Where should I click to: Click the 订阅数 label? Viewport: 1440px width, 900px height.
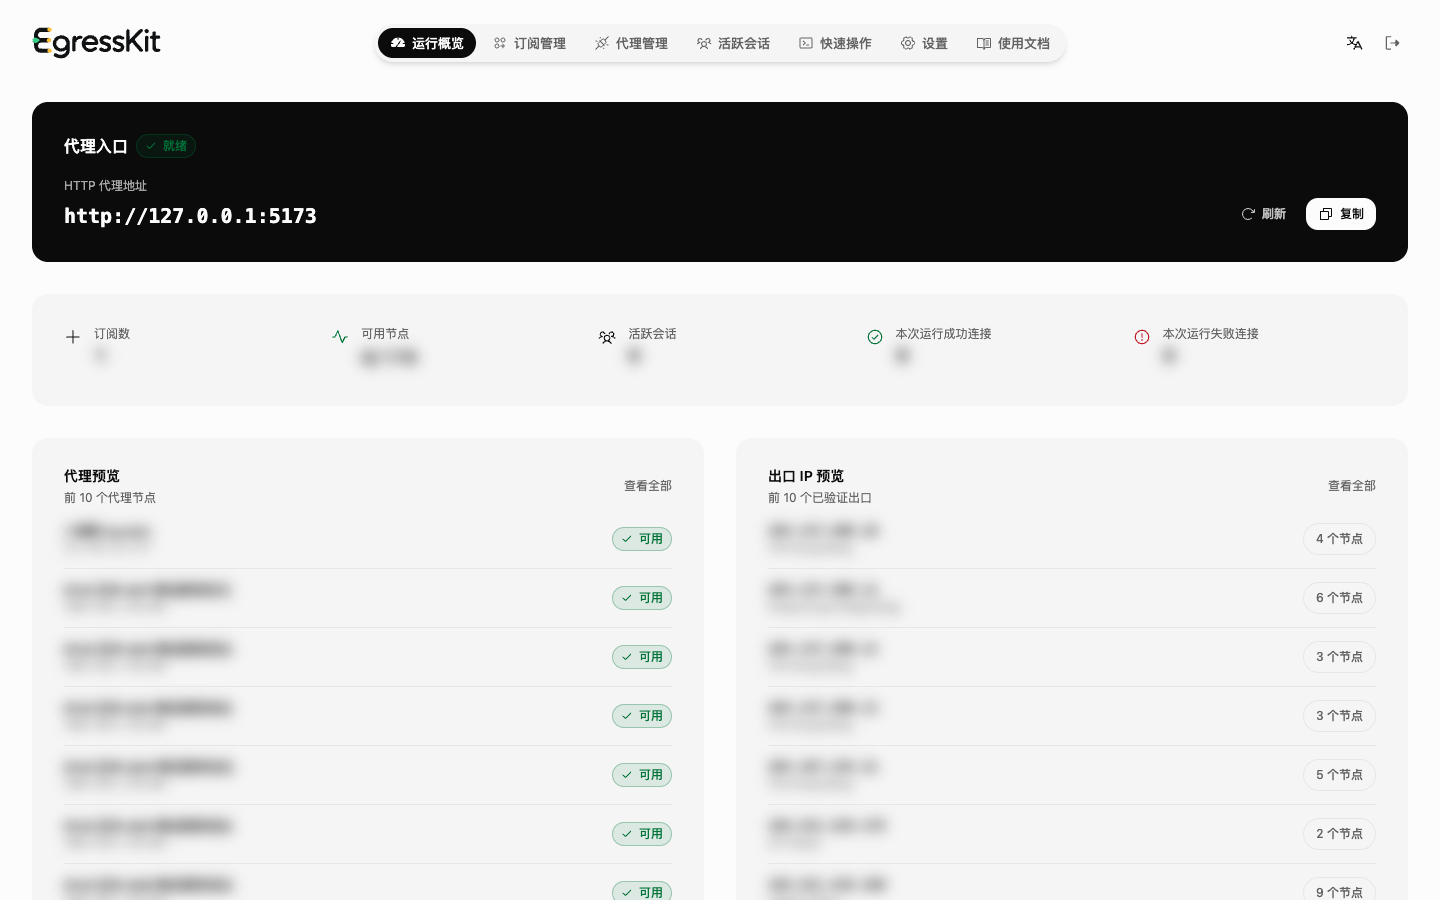(112, 334)
